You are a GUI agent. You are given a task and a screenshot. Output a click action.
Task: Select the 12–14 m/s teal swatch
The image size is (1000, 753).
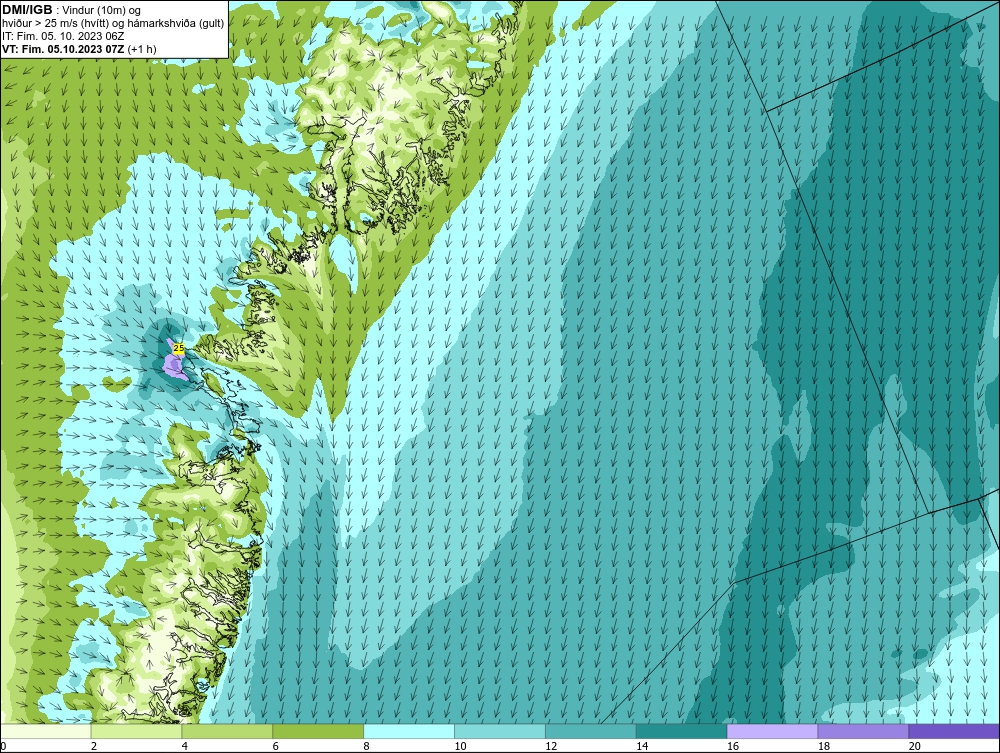591,731
